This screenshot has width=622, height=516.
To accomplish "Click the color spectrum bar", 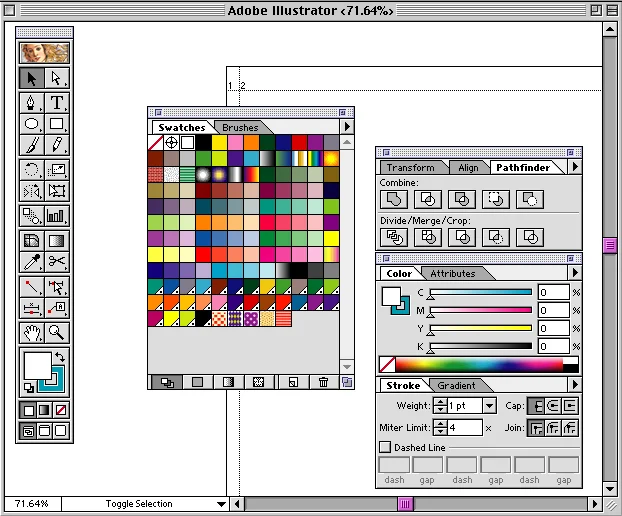I will coord(479,364).
